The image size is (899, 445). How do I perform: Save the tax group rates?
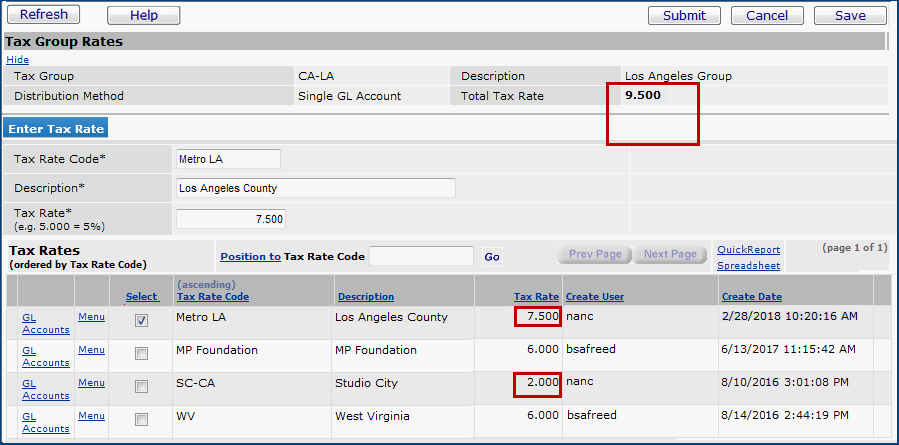pos(850,15)
